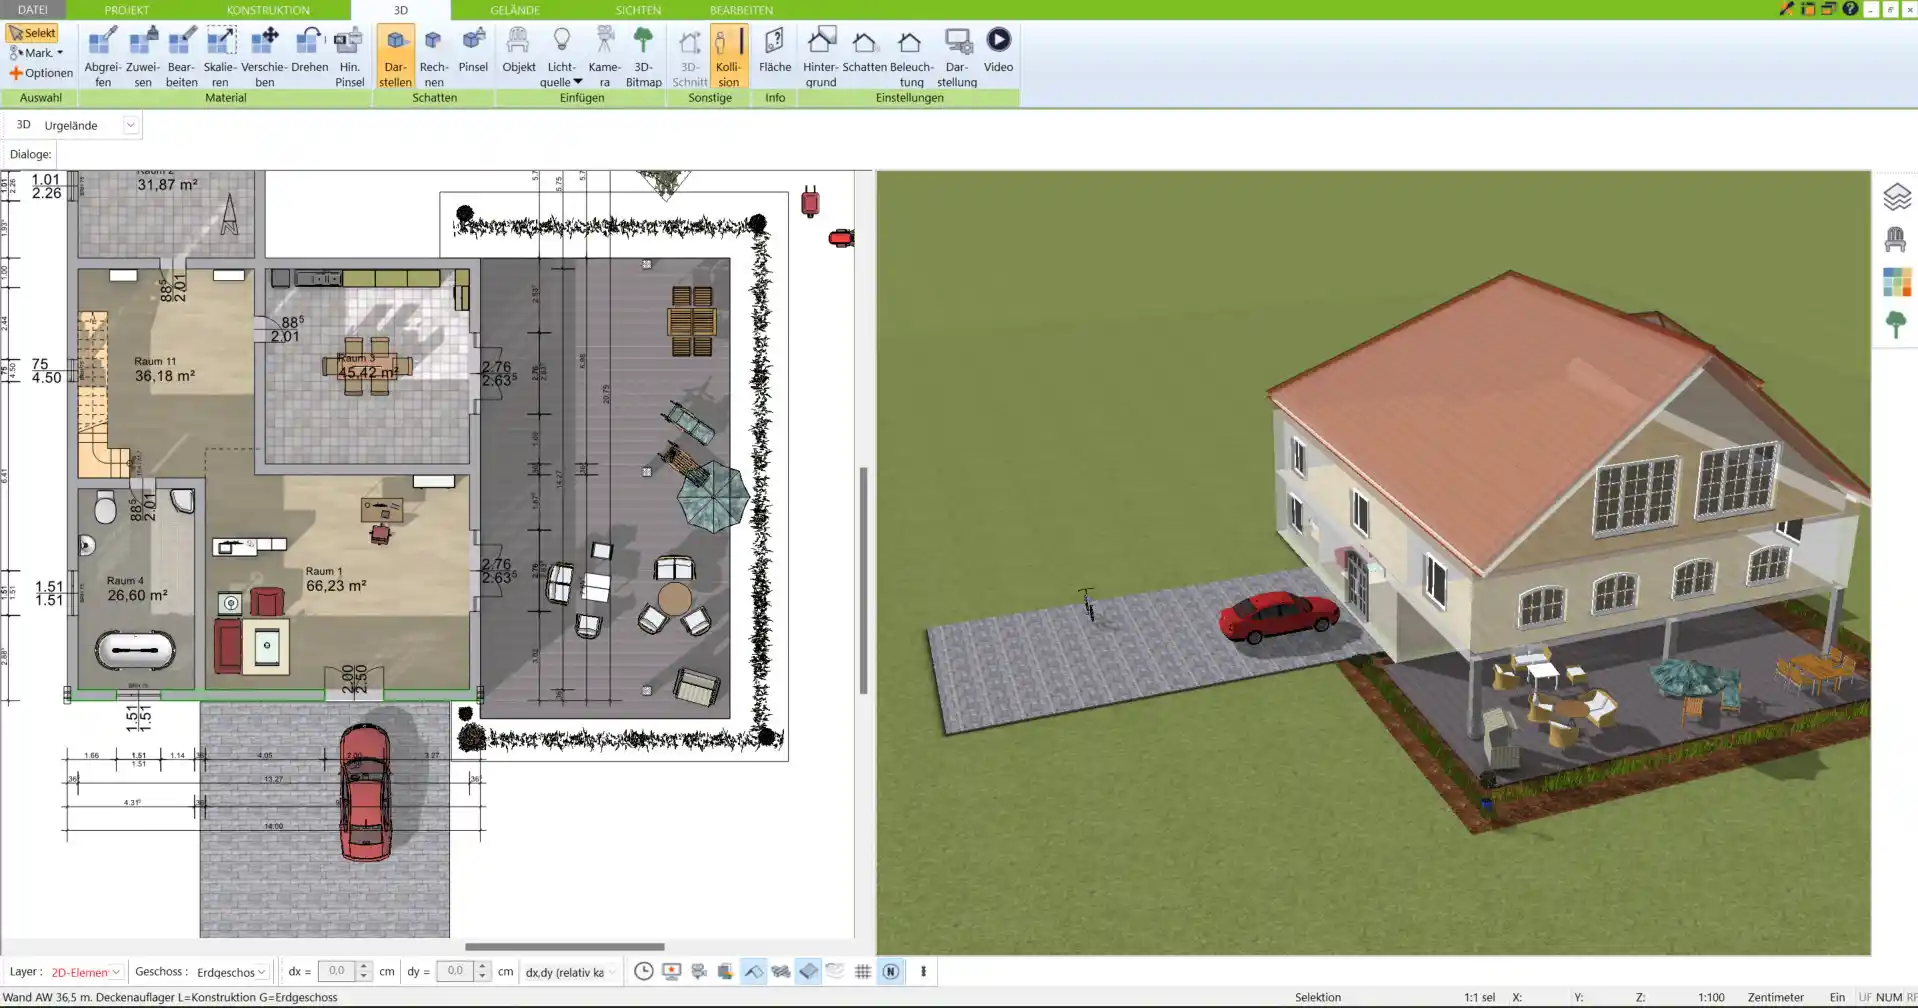Decrease the dy value with the down arrow

[x=482, y=976]
